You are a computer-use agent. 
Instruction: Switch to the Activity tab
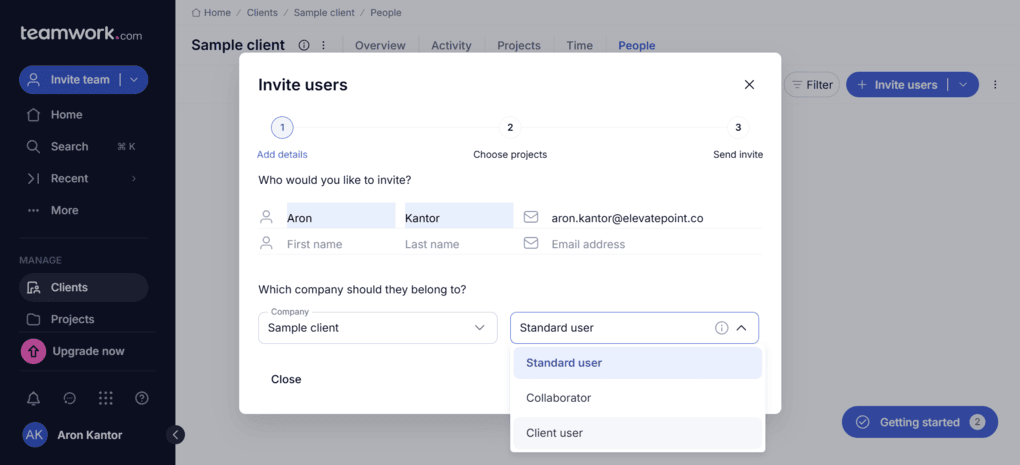pyautogui.click(x=451, y=46)
